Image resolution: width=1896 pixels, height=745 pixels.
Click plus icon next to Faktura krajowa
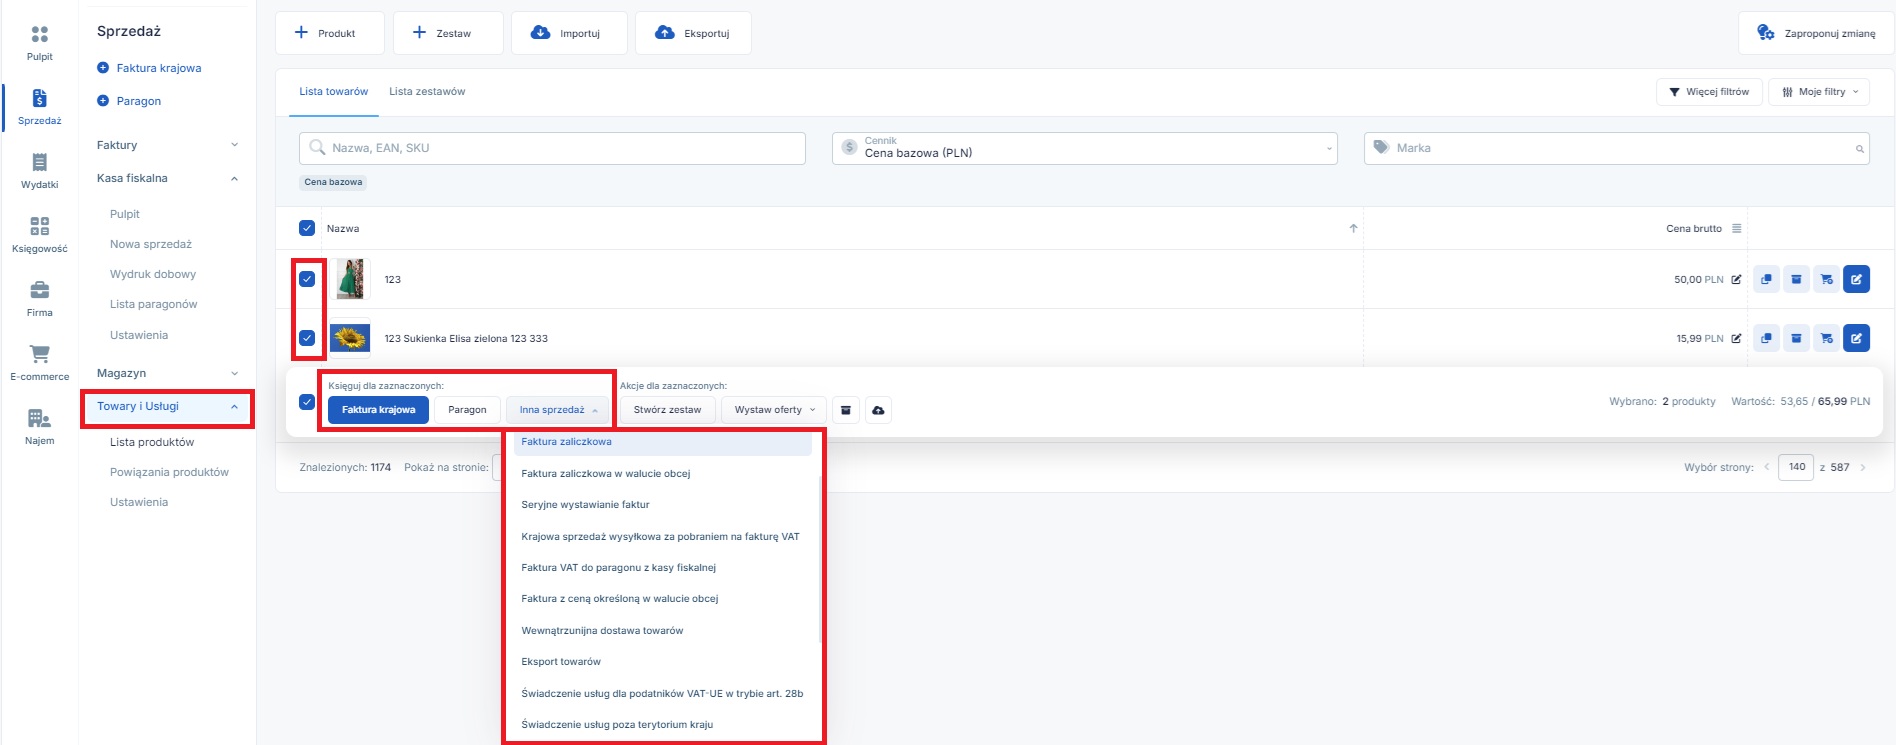pyautogui.click(x=103, y=68)
